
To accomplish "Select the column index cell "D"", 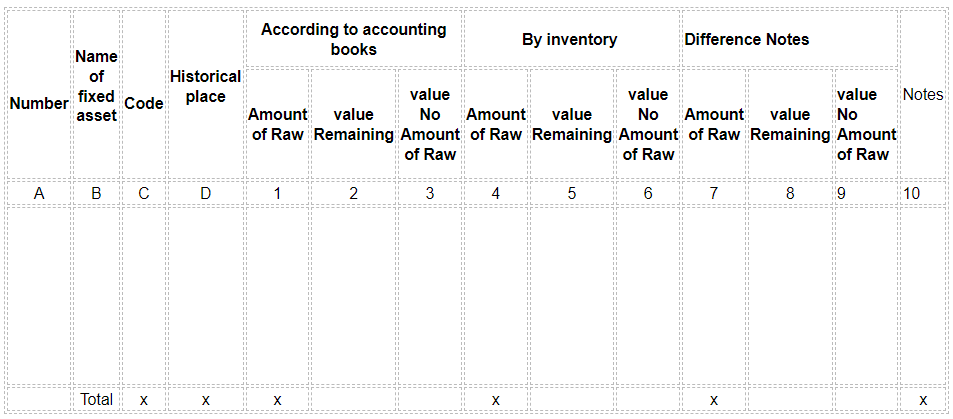I will (x=205, y=193).
